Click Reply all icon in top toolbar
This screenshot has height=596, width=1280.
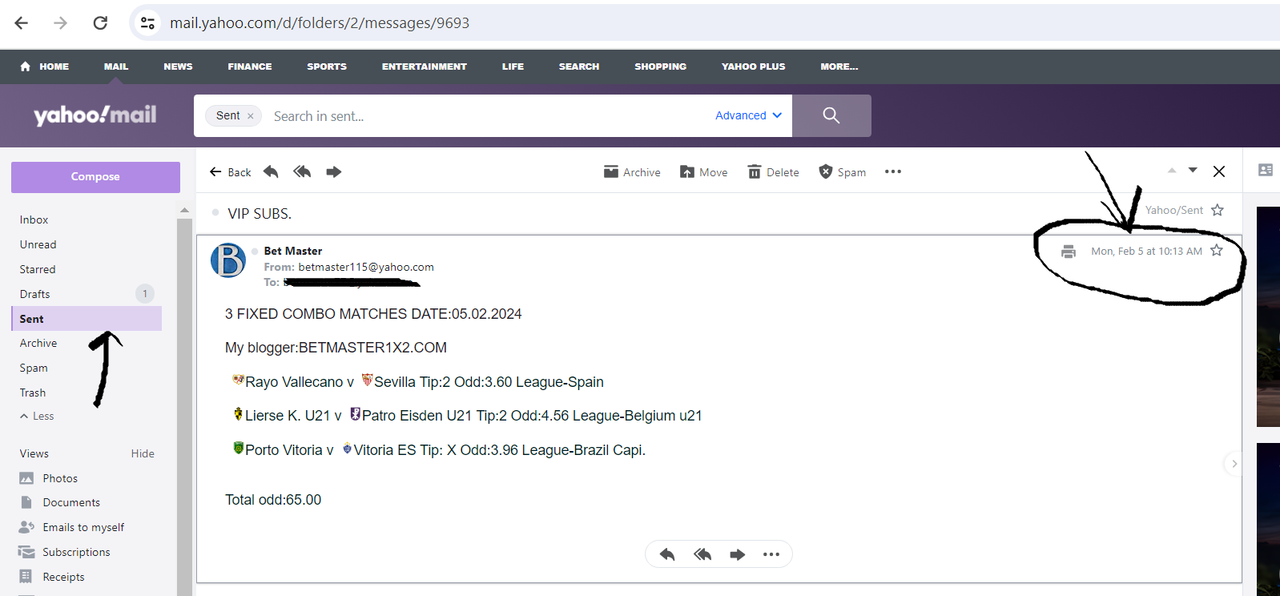coord(302,172)
